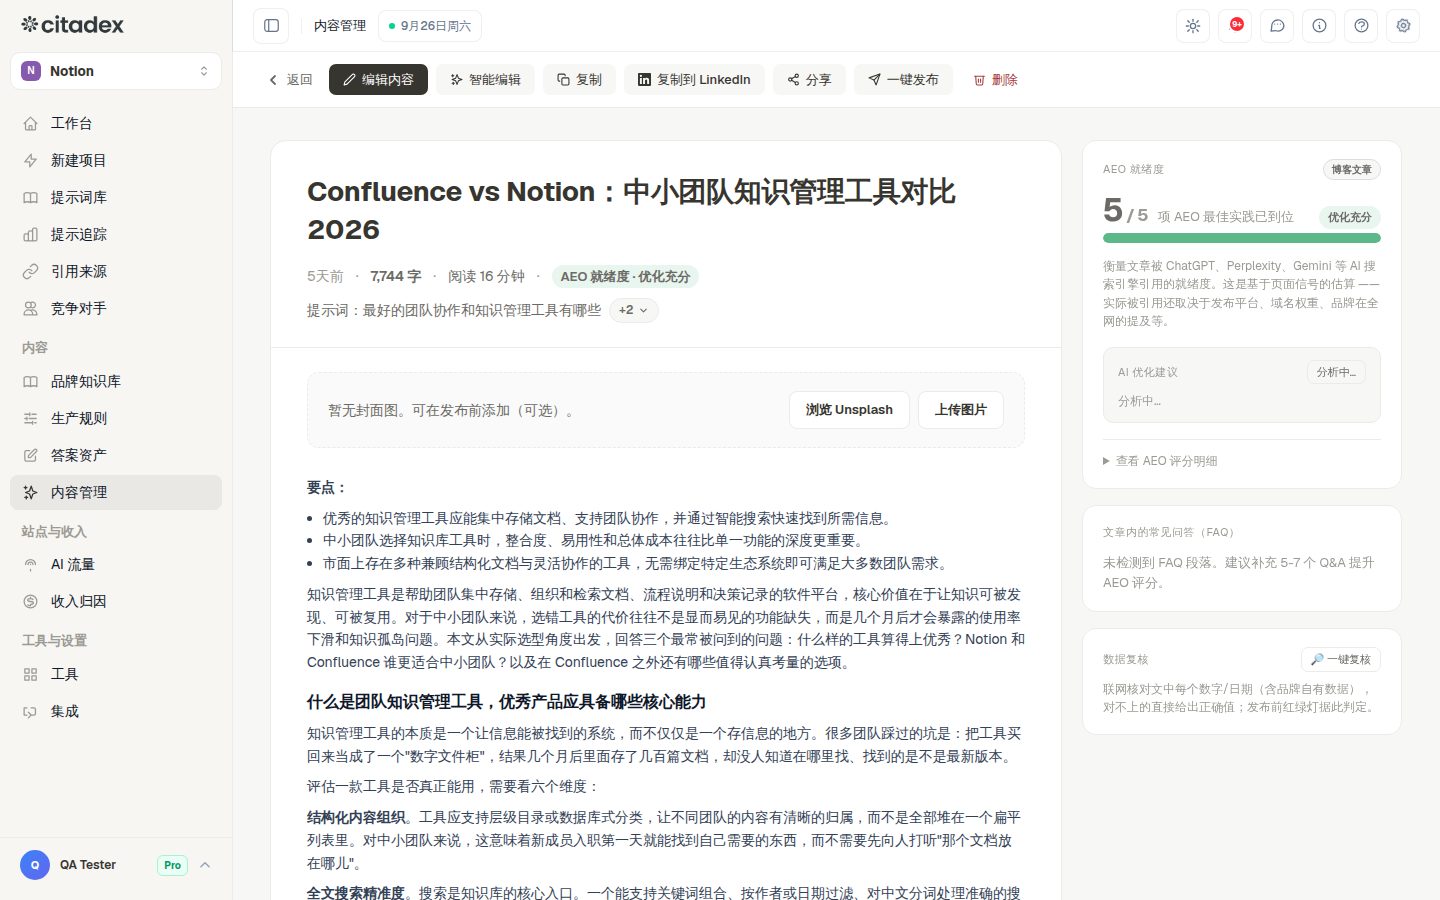
Task: Delete the article with 删除
Action: click(x=995, y=80)
